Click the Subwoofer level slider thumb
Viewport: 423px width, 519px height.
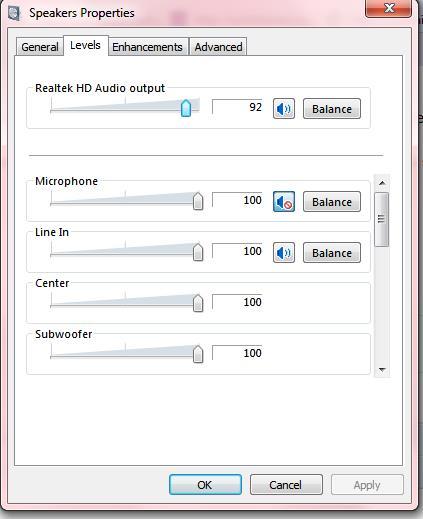pyautogui.click(x=198, y=354)
